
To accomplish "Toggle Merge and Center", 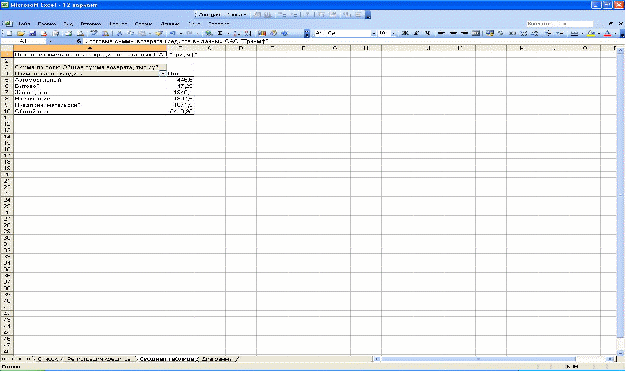I will pos(475,34).
